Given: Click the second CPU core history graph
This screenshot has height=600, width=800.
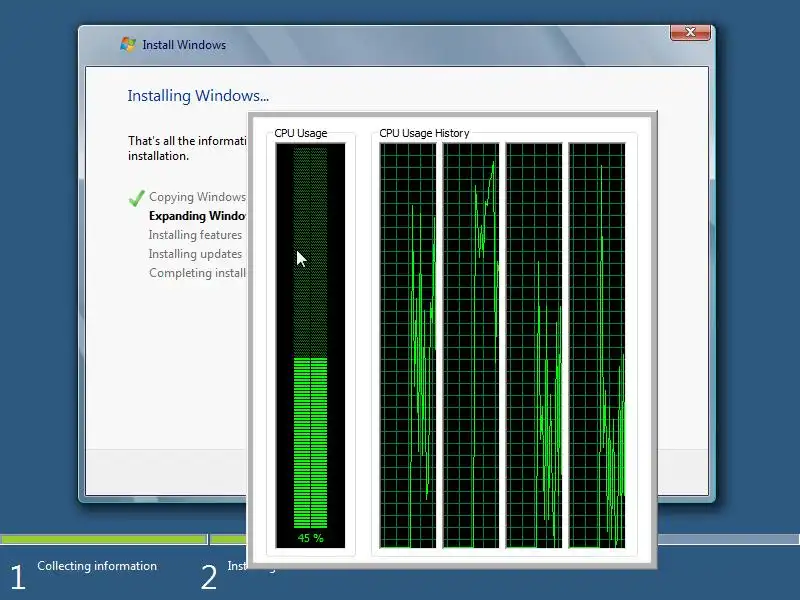Looking at the screenshot, I should tap(471, 345).
